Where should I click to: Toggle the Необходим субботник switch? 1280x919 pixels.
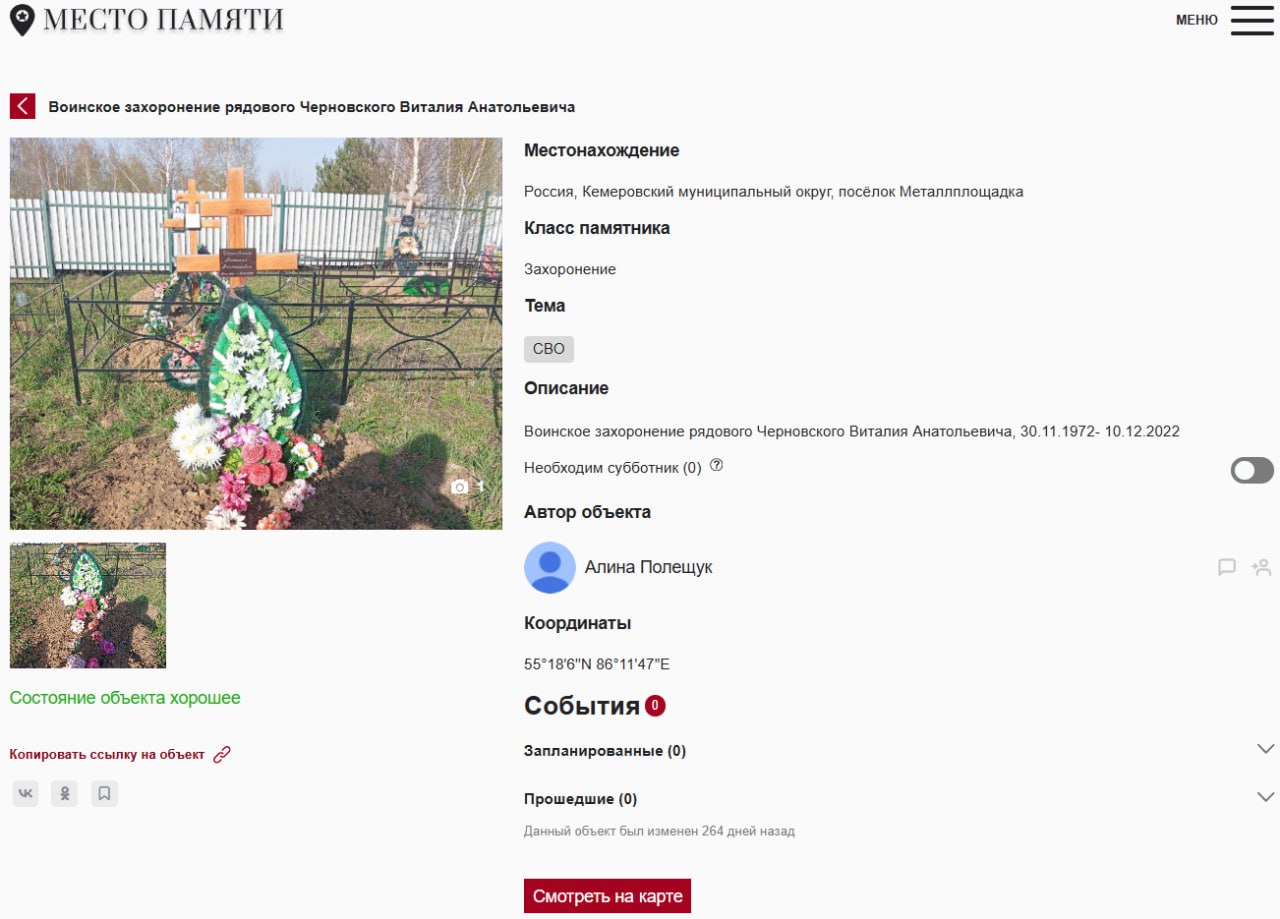pyautogui.click(x=1252, y=470)
